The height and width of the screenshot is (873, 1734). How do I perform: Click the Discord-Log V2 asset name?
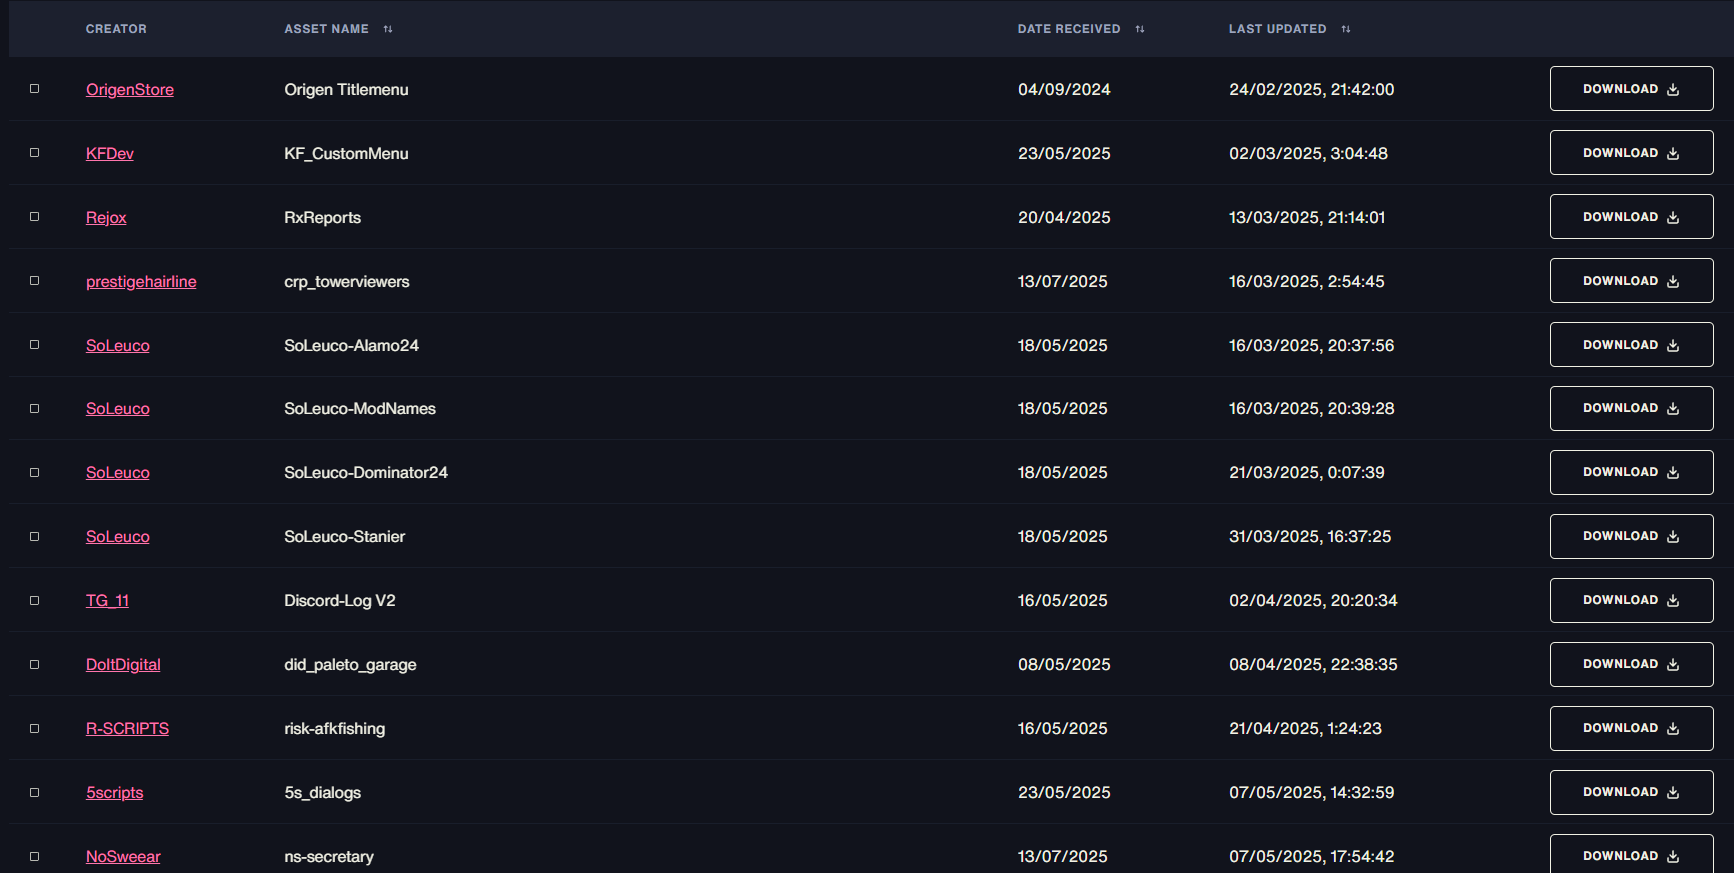click(340, 601)
